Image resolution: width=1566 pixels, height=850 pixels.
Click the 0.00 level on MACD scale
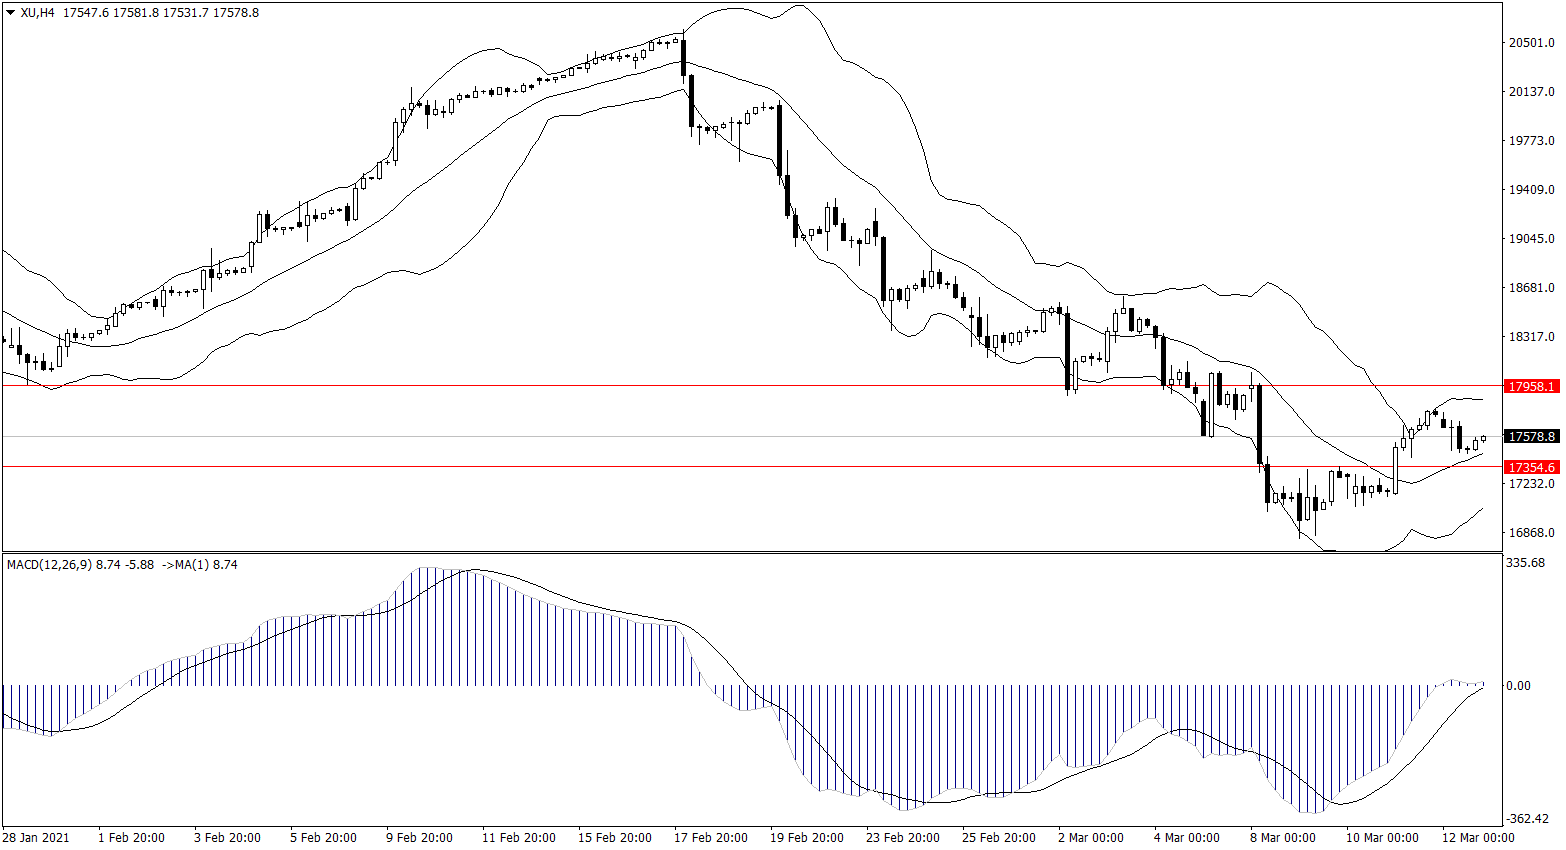point(1518,686)
